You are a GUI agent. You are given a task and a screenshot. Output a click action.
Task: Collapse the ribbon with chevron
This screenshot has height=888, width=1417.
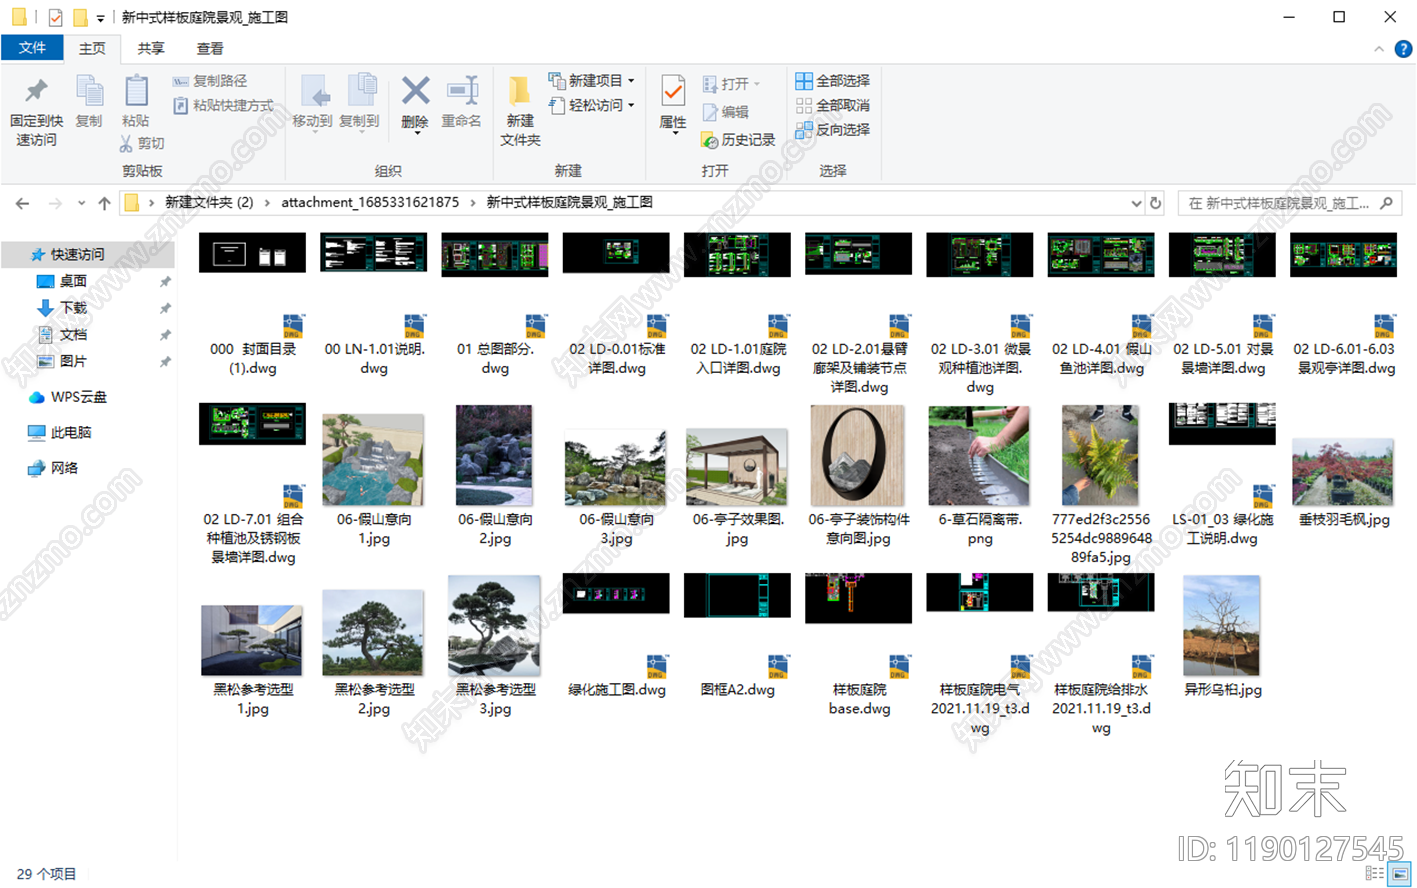click(x=1379, y=49)
